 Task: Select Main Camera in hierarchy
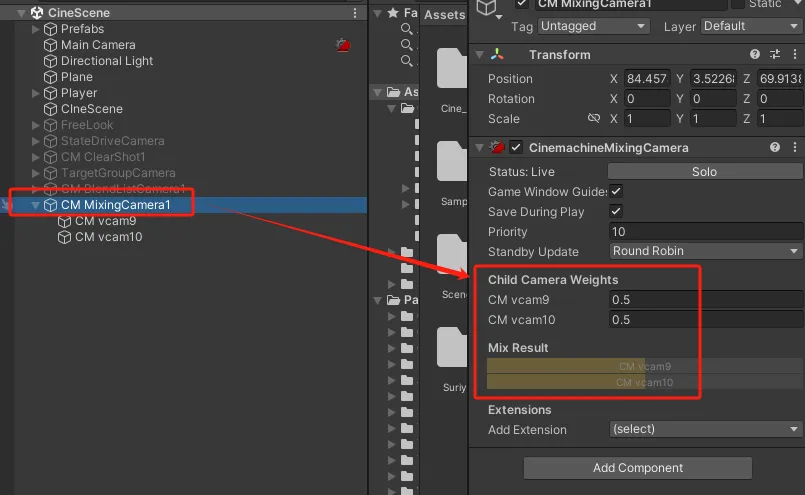(98, 45)
